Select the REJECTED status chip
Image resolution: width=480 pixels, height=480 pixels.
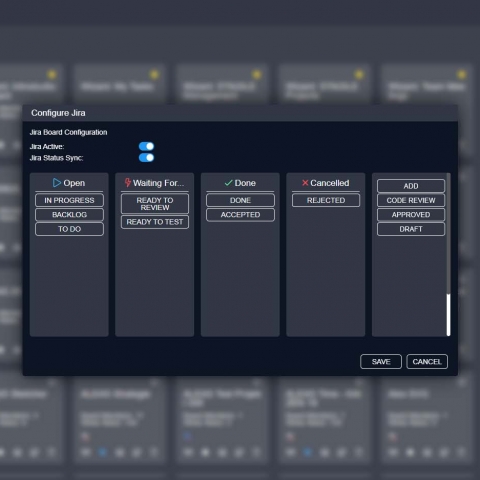326,200
